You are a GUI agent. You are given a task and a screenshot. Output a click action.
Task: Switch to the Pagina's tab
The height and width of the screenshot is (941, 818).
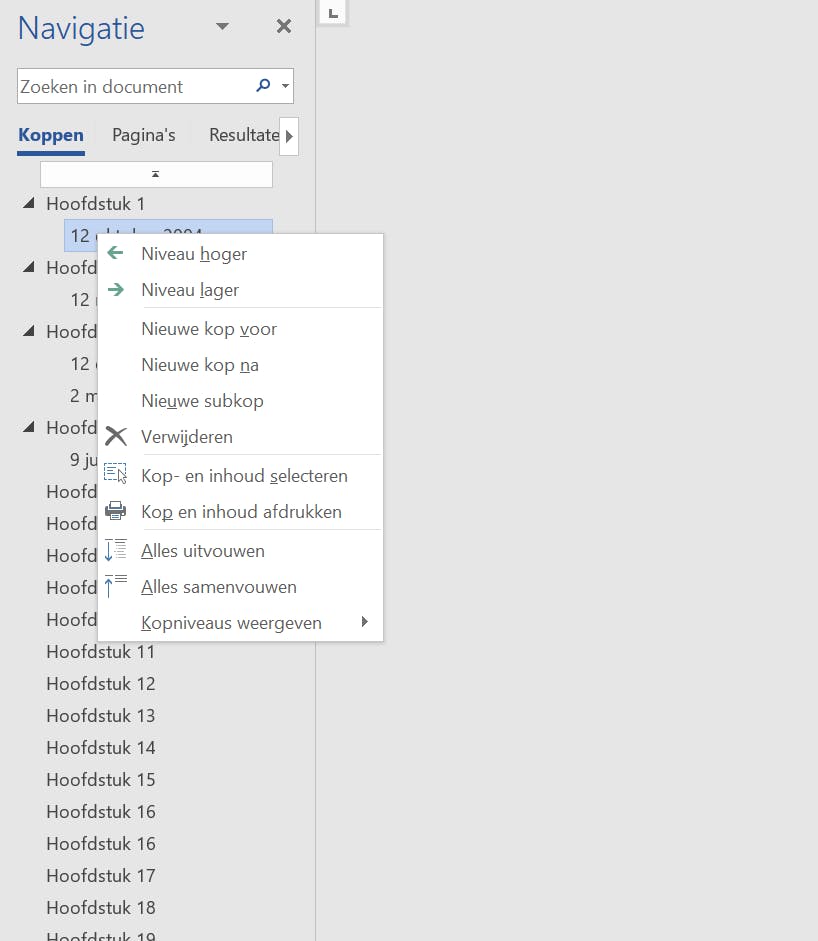point(143,136)
